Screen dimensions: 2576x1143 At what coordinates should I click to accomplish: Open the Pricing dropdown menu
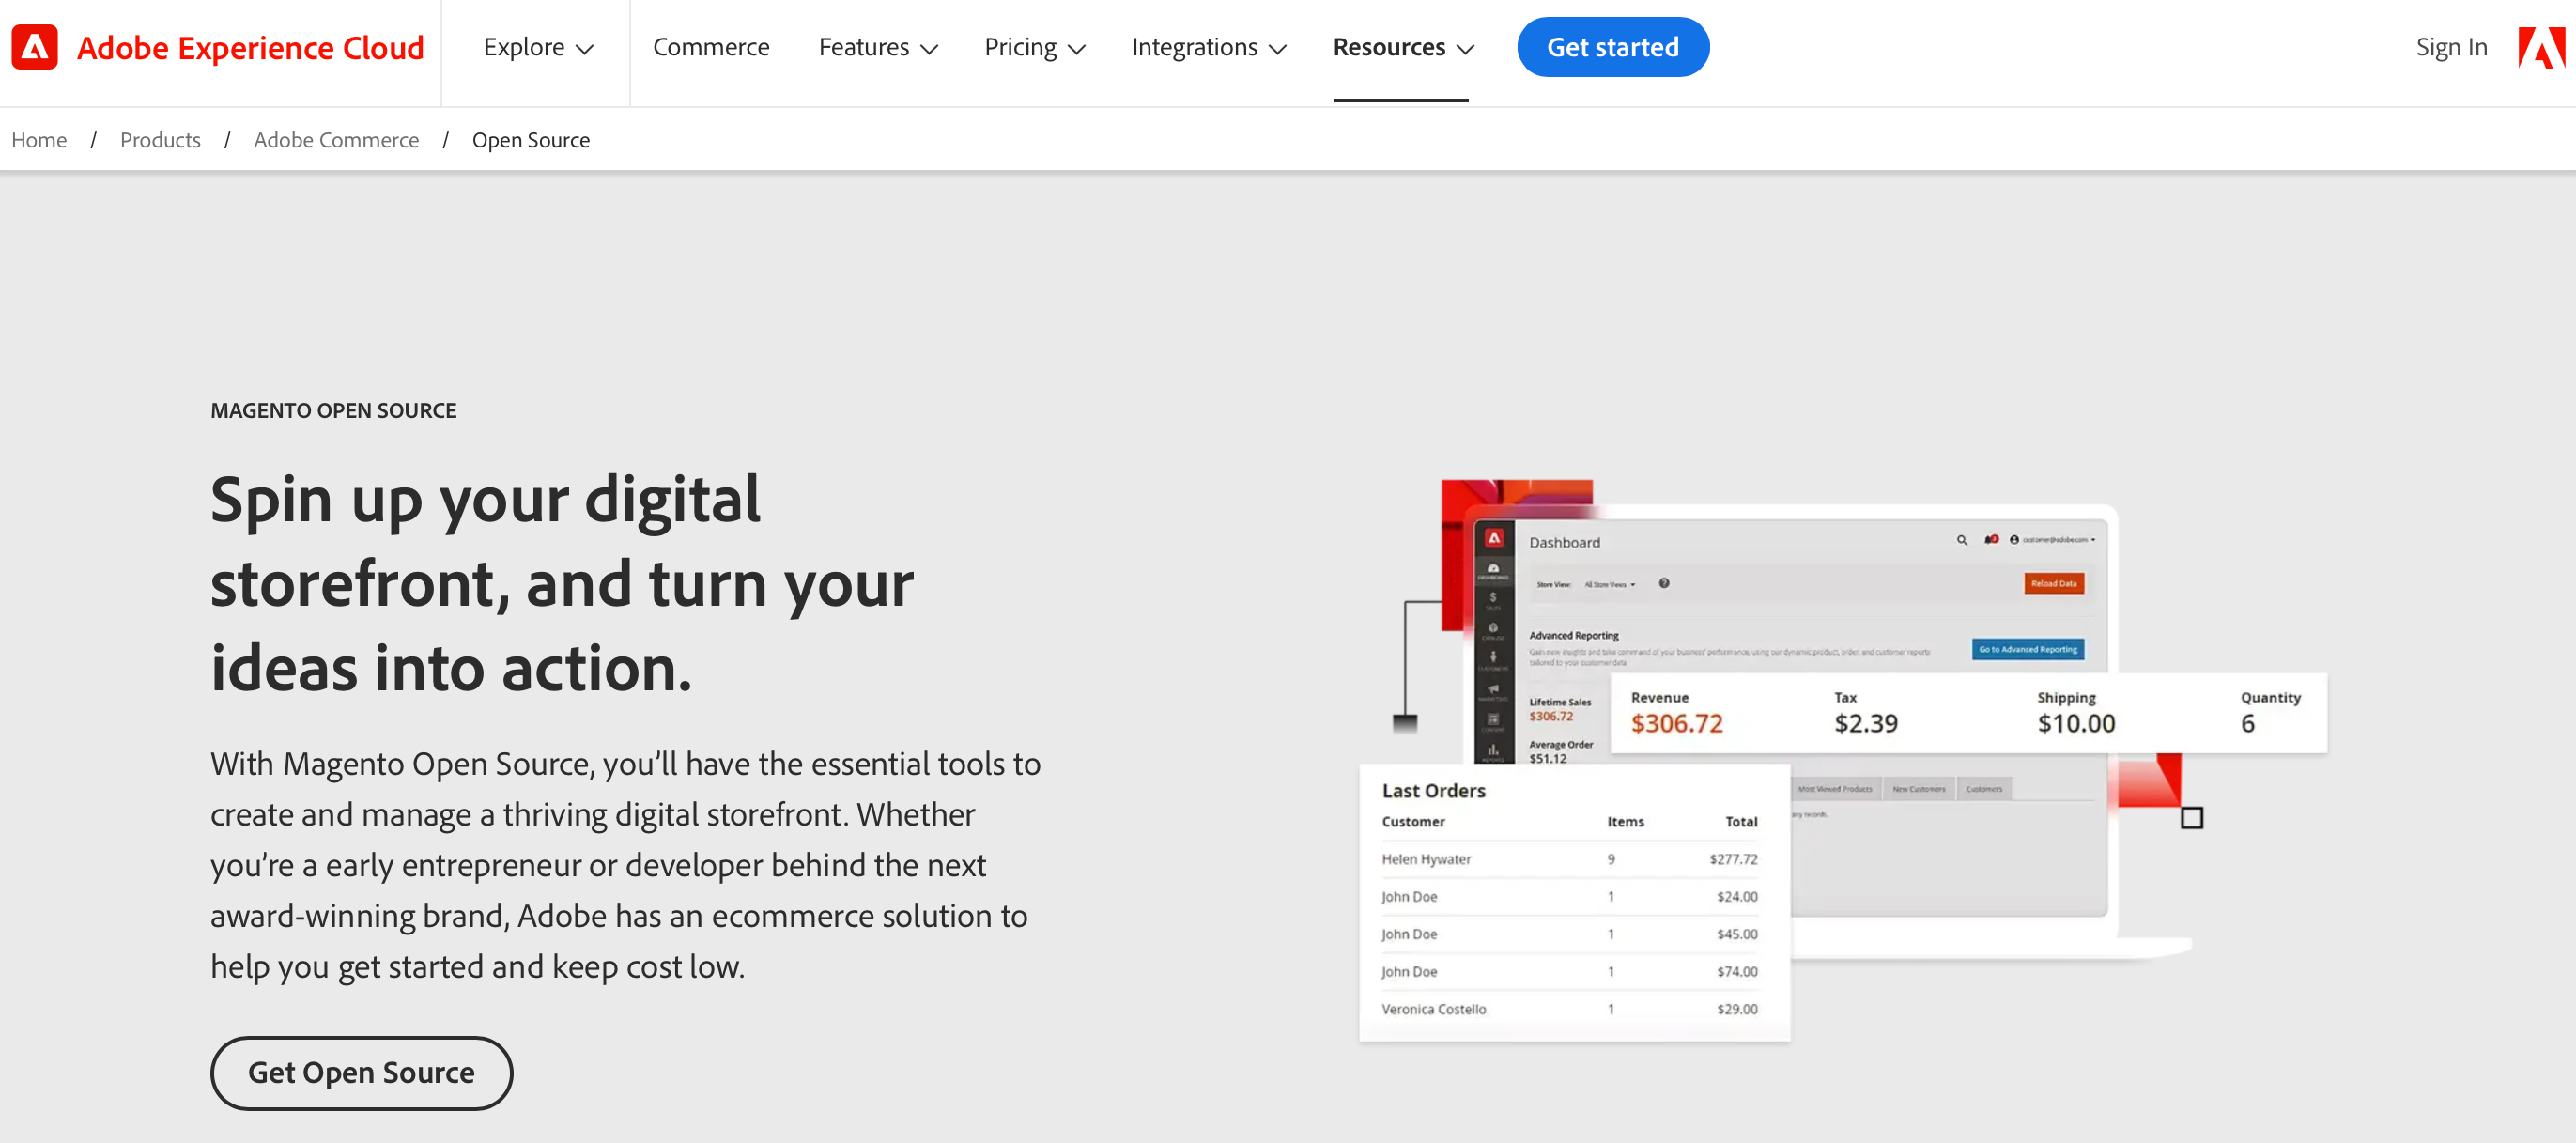click(x=1034, y=47)
